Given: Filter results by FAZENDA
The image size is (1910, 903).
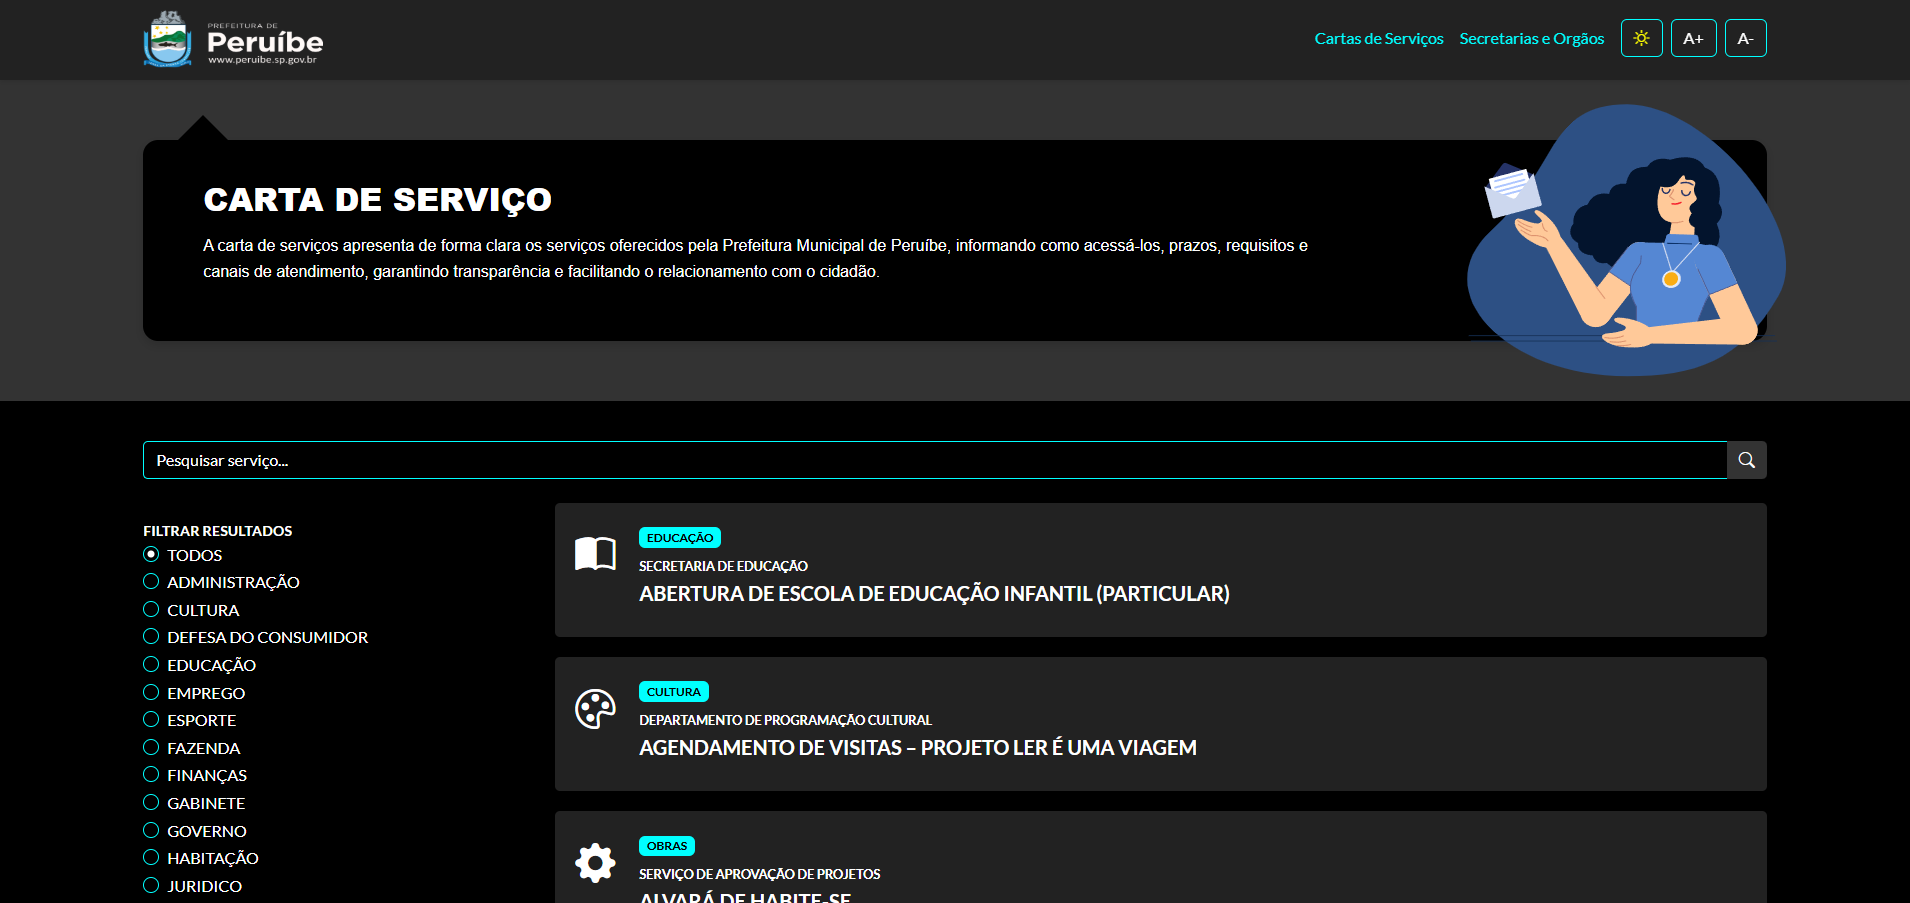Looking at the screenshot, I should point(151,747).
